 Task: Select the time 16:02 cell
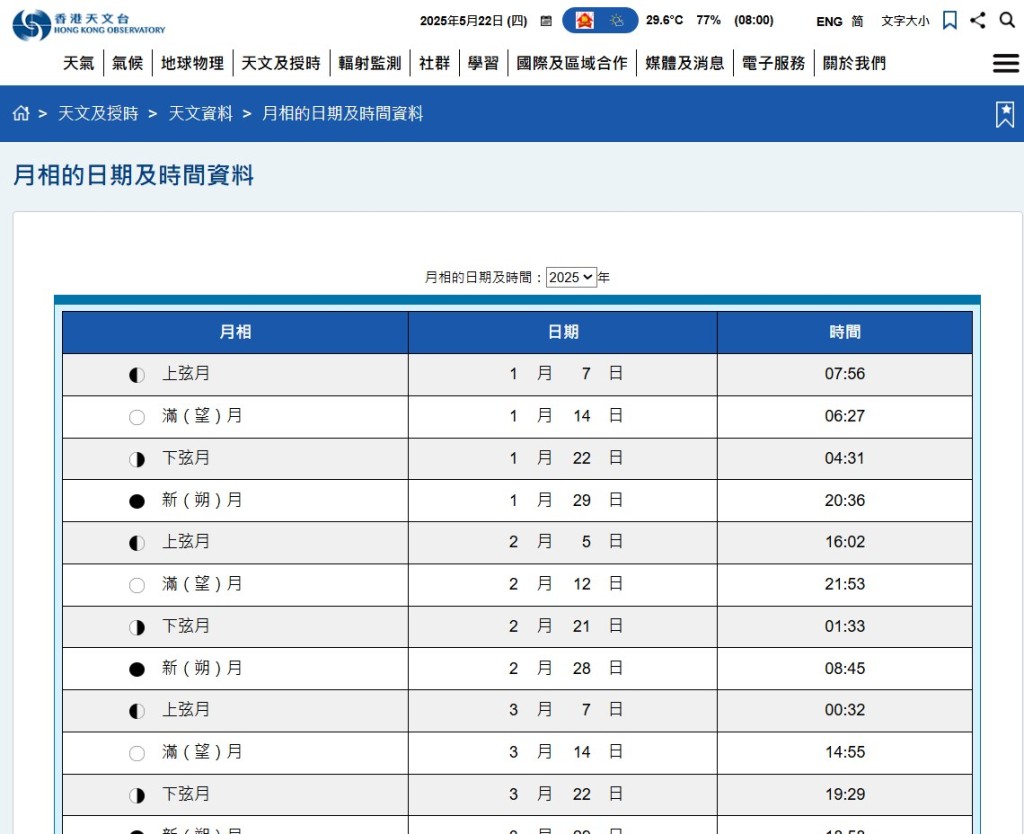[844, 542]
